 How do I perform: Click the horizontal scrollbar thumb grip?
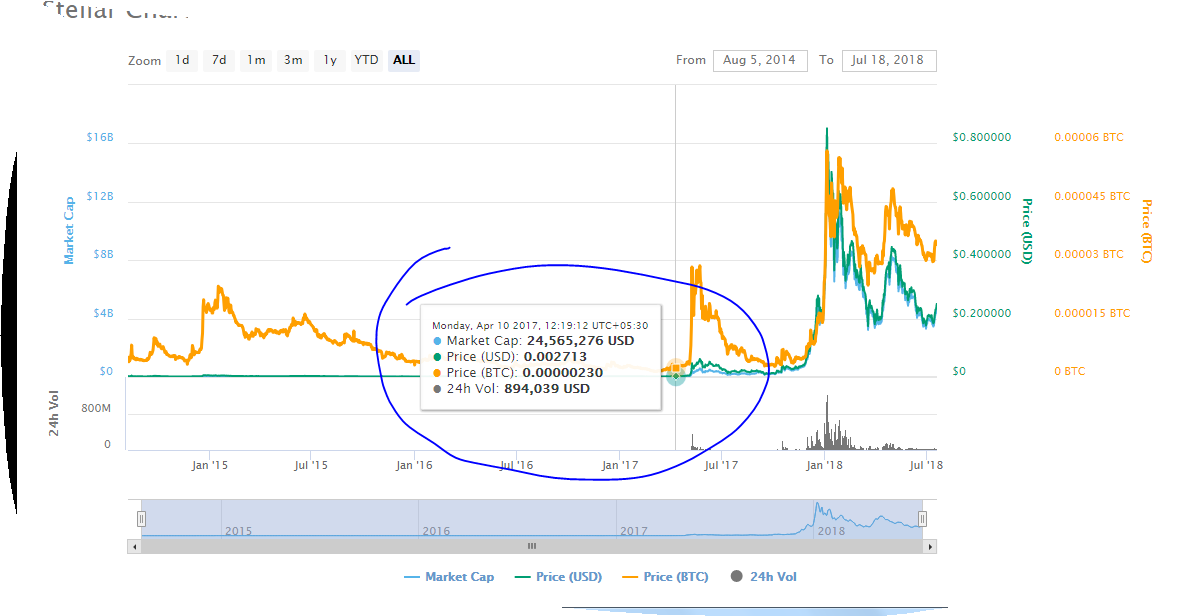(532, 546)
